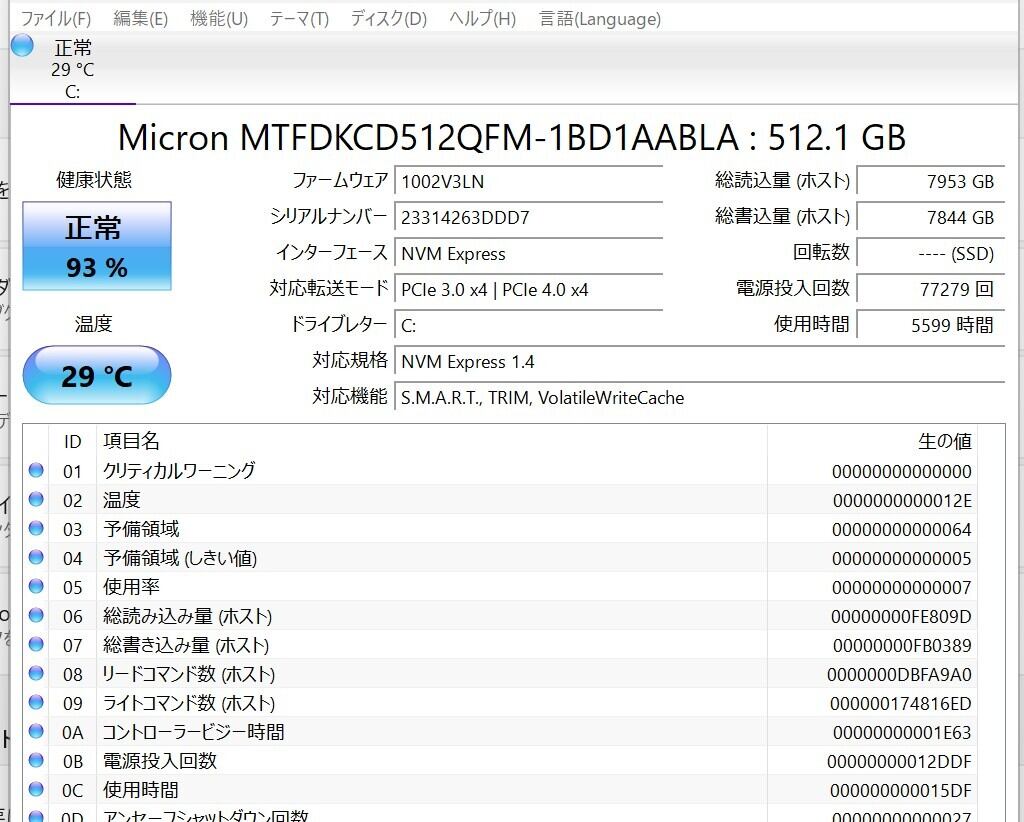
Task: Select the C: drive tab showing 正常 29 °C
Action: (73, 68)
